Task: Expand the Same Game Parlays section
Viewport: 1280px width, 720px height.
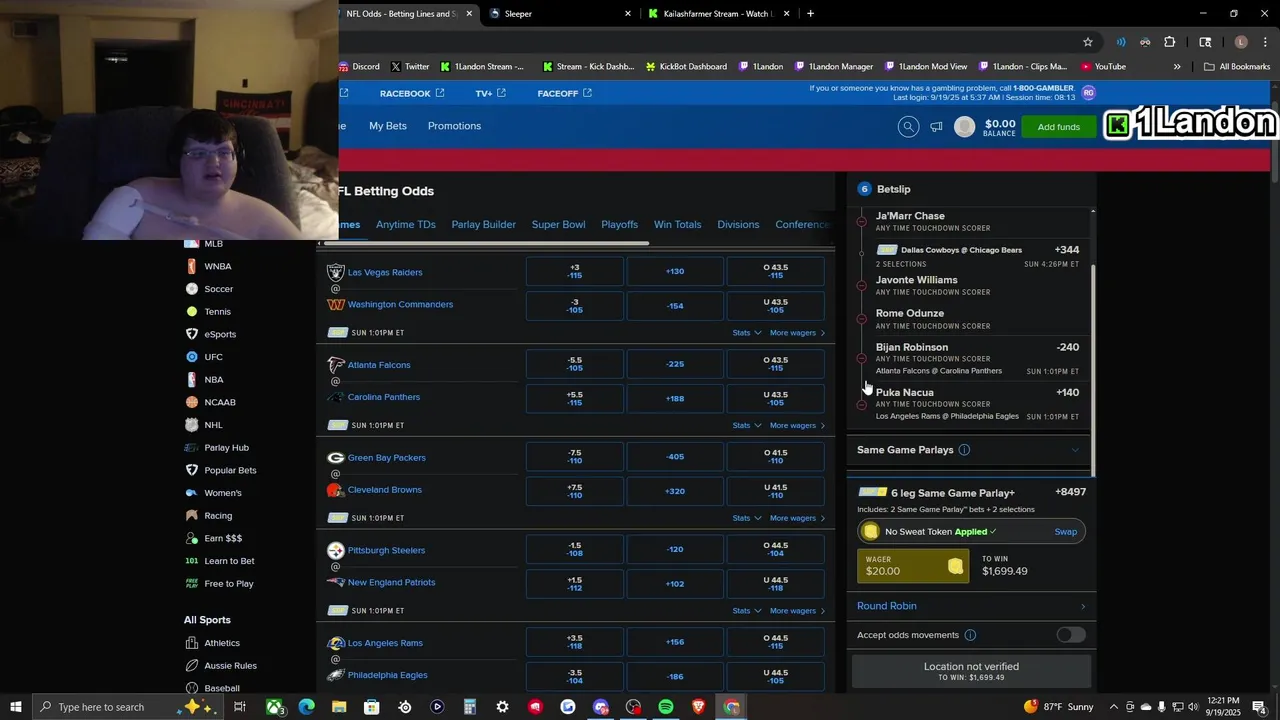Action: tap(1075, 450)
